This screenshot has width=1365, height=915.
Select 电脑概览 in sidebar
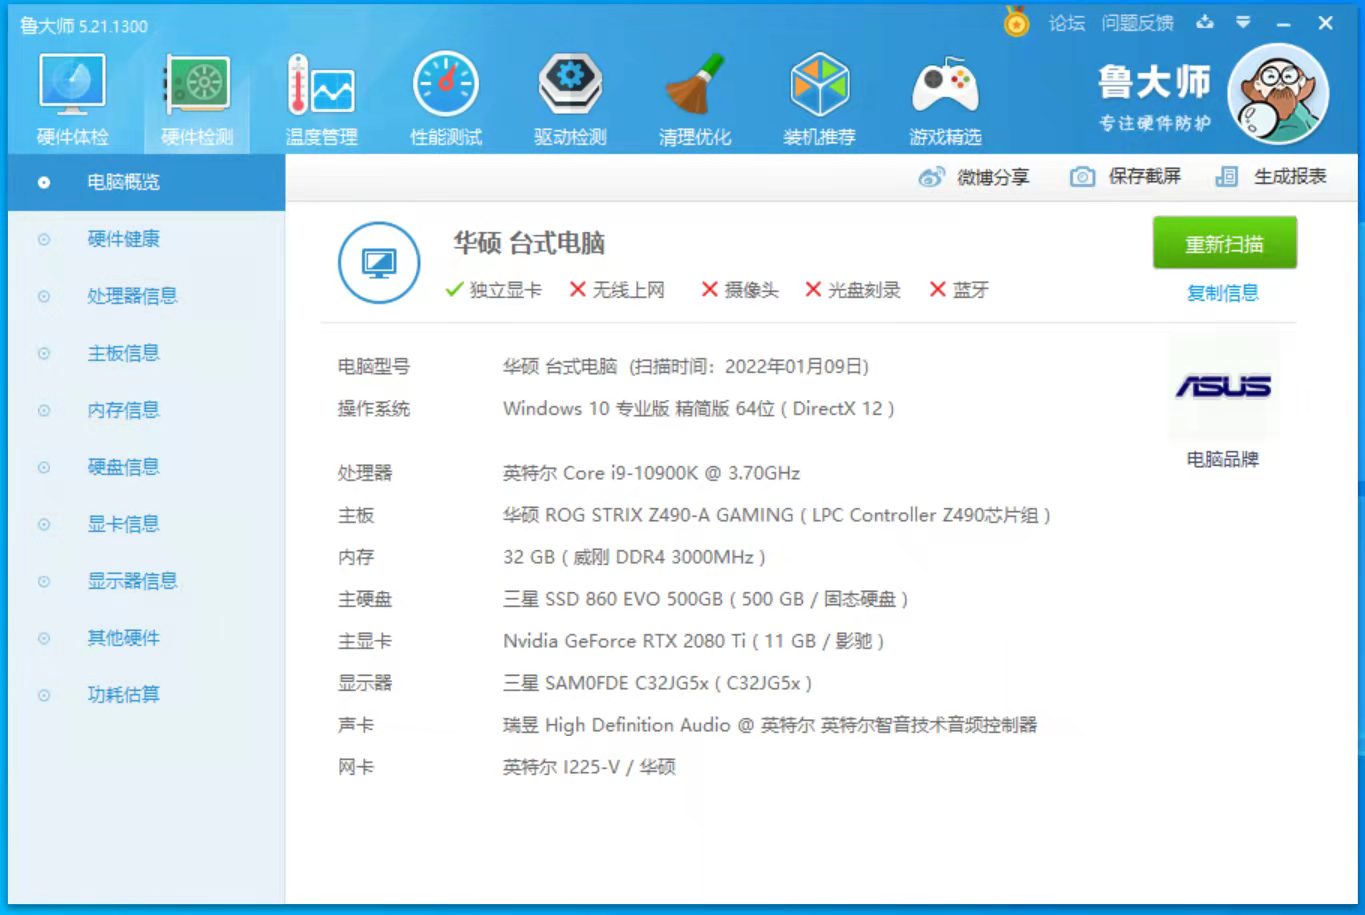click(147, 182)
